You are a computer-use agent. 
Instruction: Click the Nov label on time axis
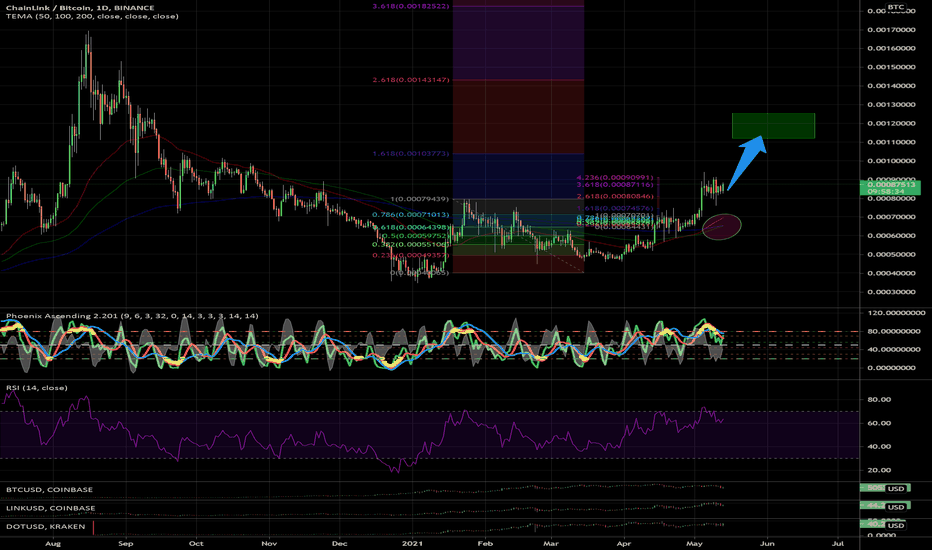pos(269,543)
